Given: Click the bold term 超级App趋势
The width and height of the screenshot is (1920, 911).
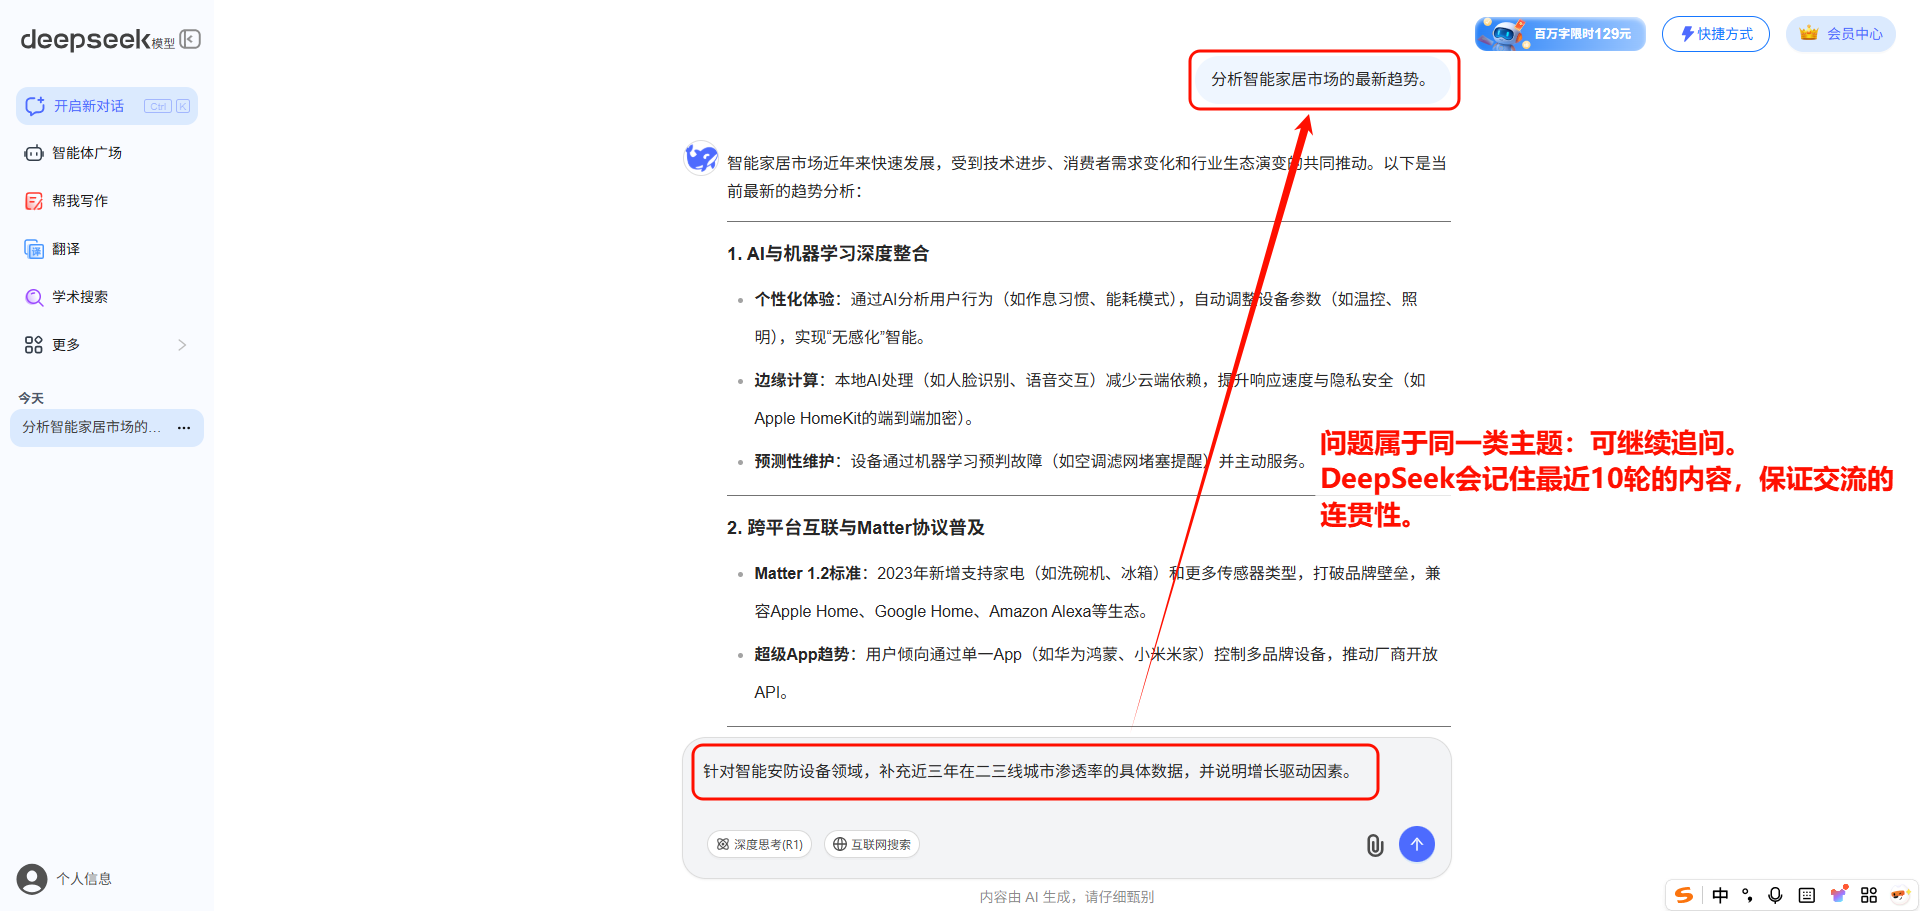Looking at the screenshot, I should pyautogui.click(x=801, y=654).
